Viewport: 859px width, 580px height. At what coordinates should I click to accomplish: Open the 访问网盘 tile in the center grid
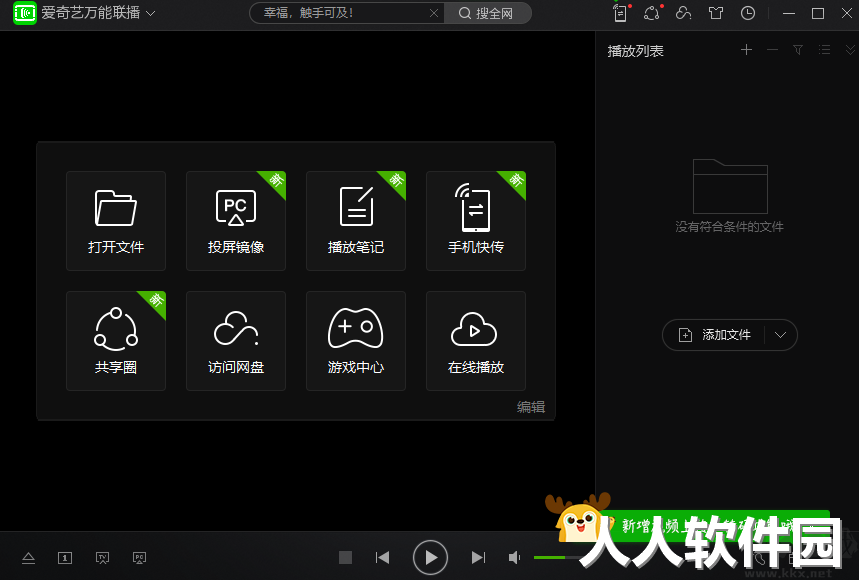(x=236, y=341)
